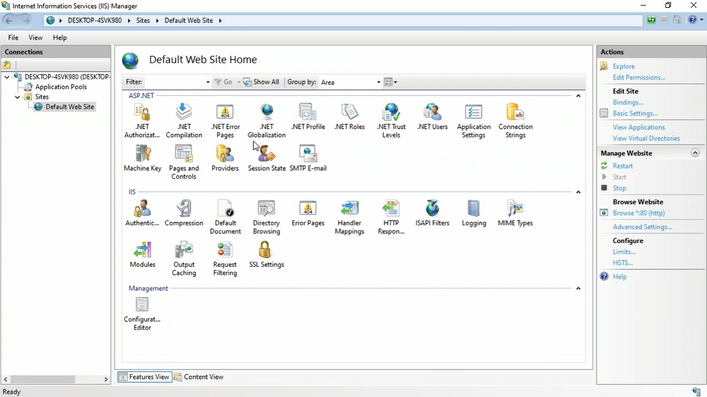Collapse the IIS group
Viewport: 707px width, 397px height.
click(x=578, y=192)
